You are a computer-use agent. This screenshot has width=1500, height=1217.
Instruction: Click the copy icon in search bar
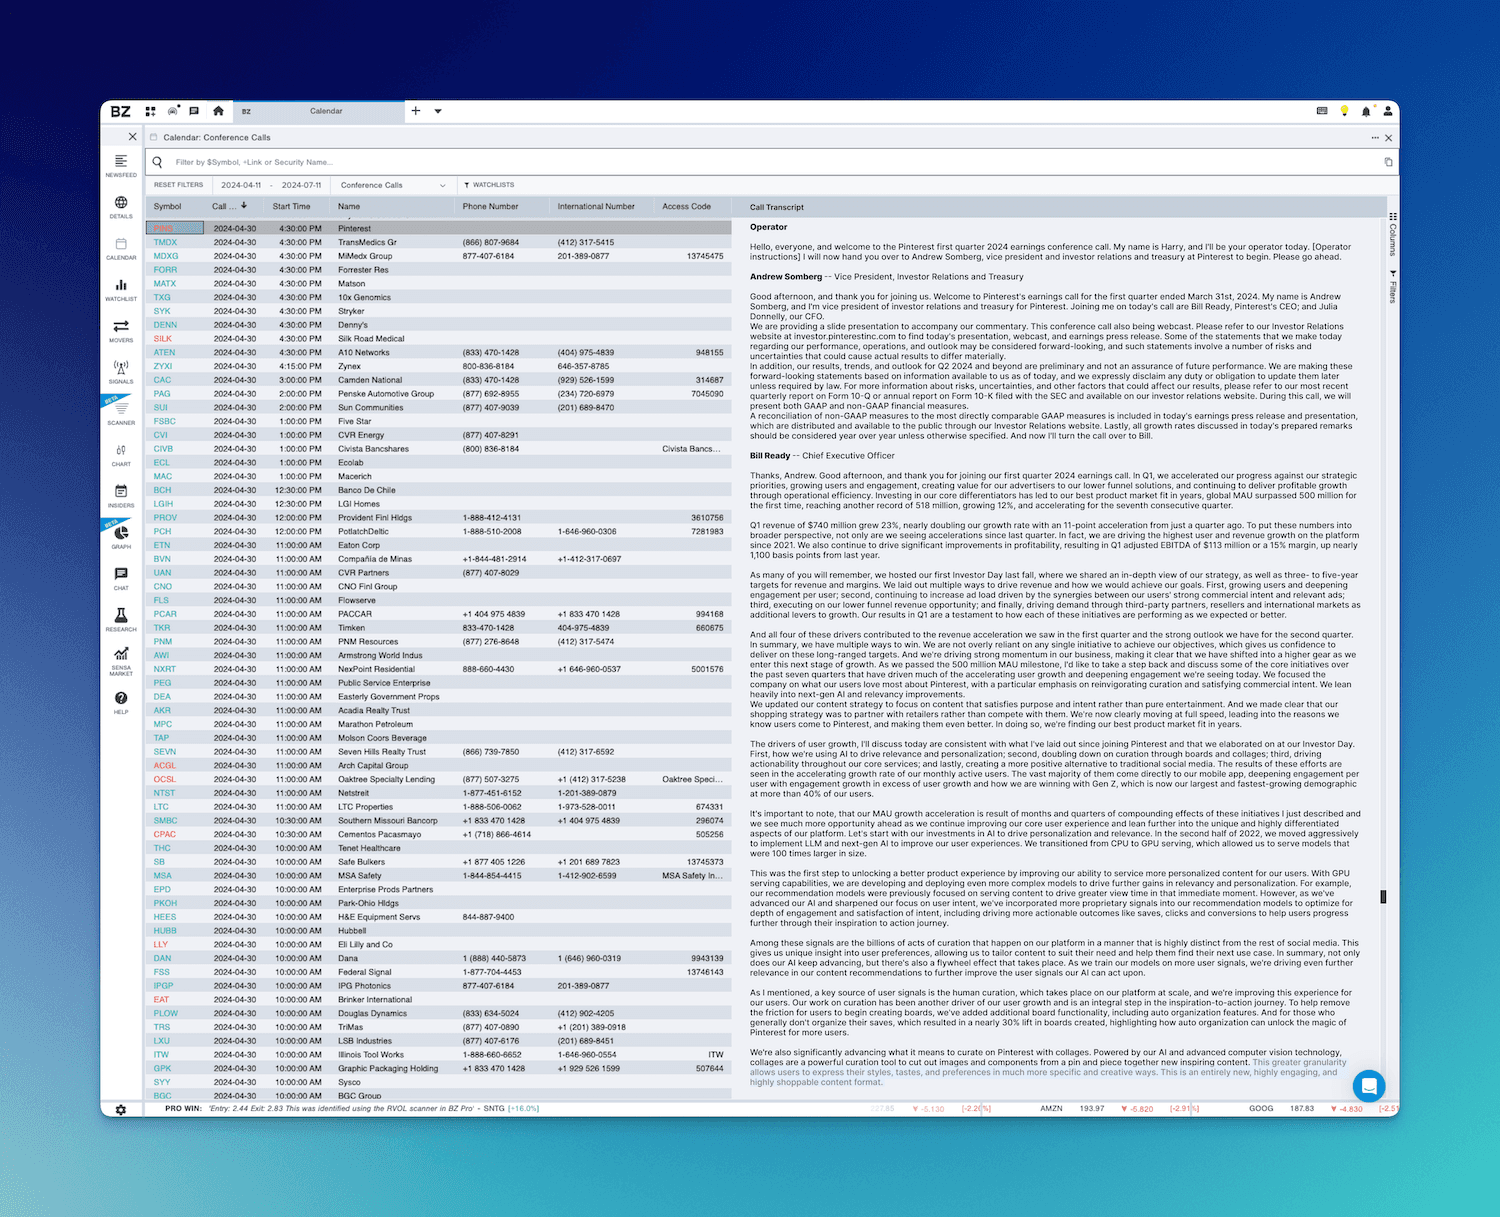(x=1388, y=162)
